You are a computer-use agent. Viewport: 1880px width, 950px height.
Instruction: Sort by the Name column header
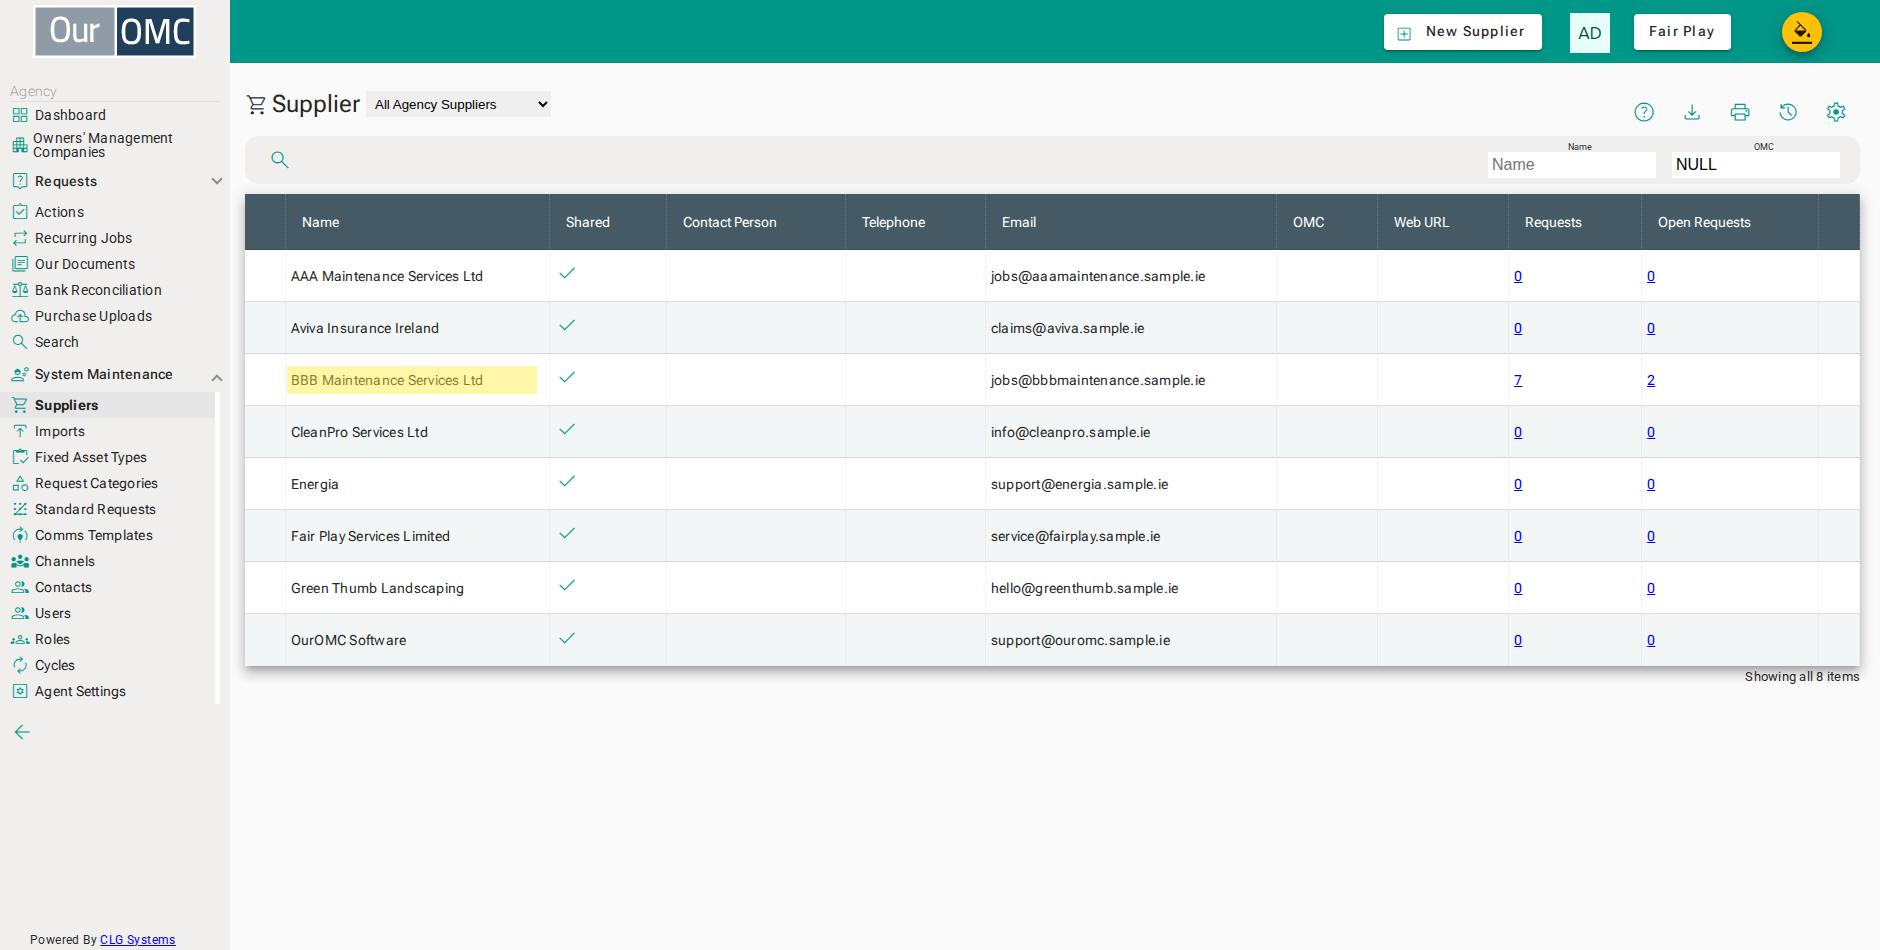coord(321,222)
